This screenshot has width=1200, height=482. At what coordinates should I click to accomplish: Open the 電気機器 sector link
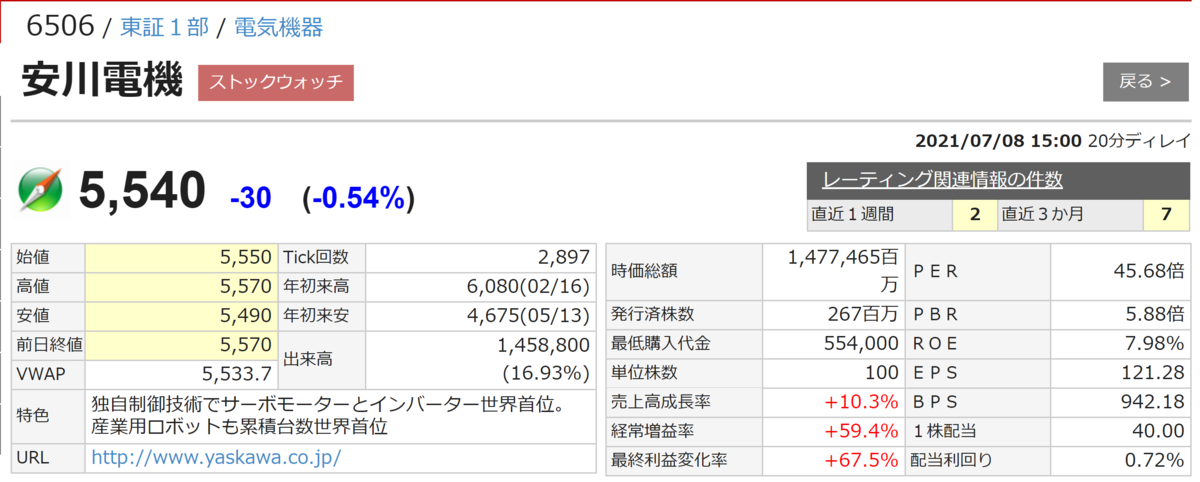pos(278,27)
